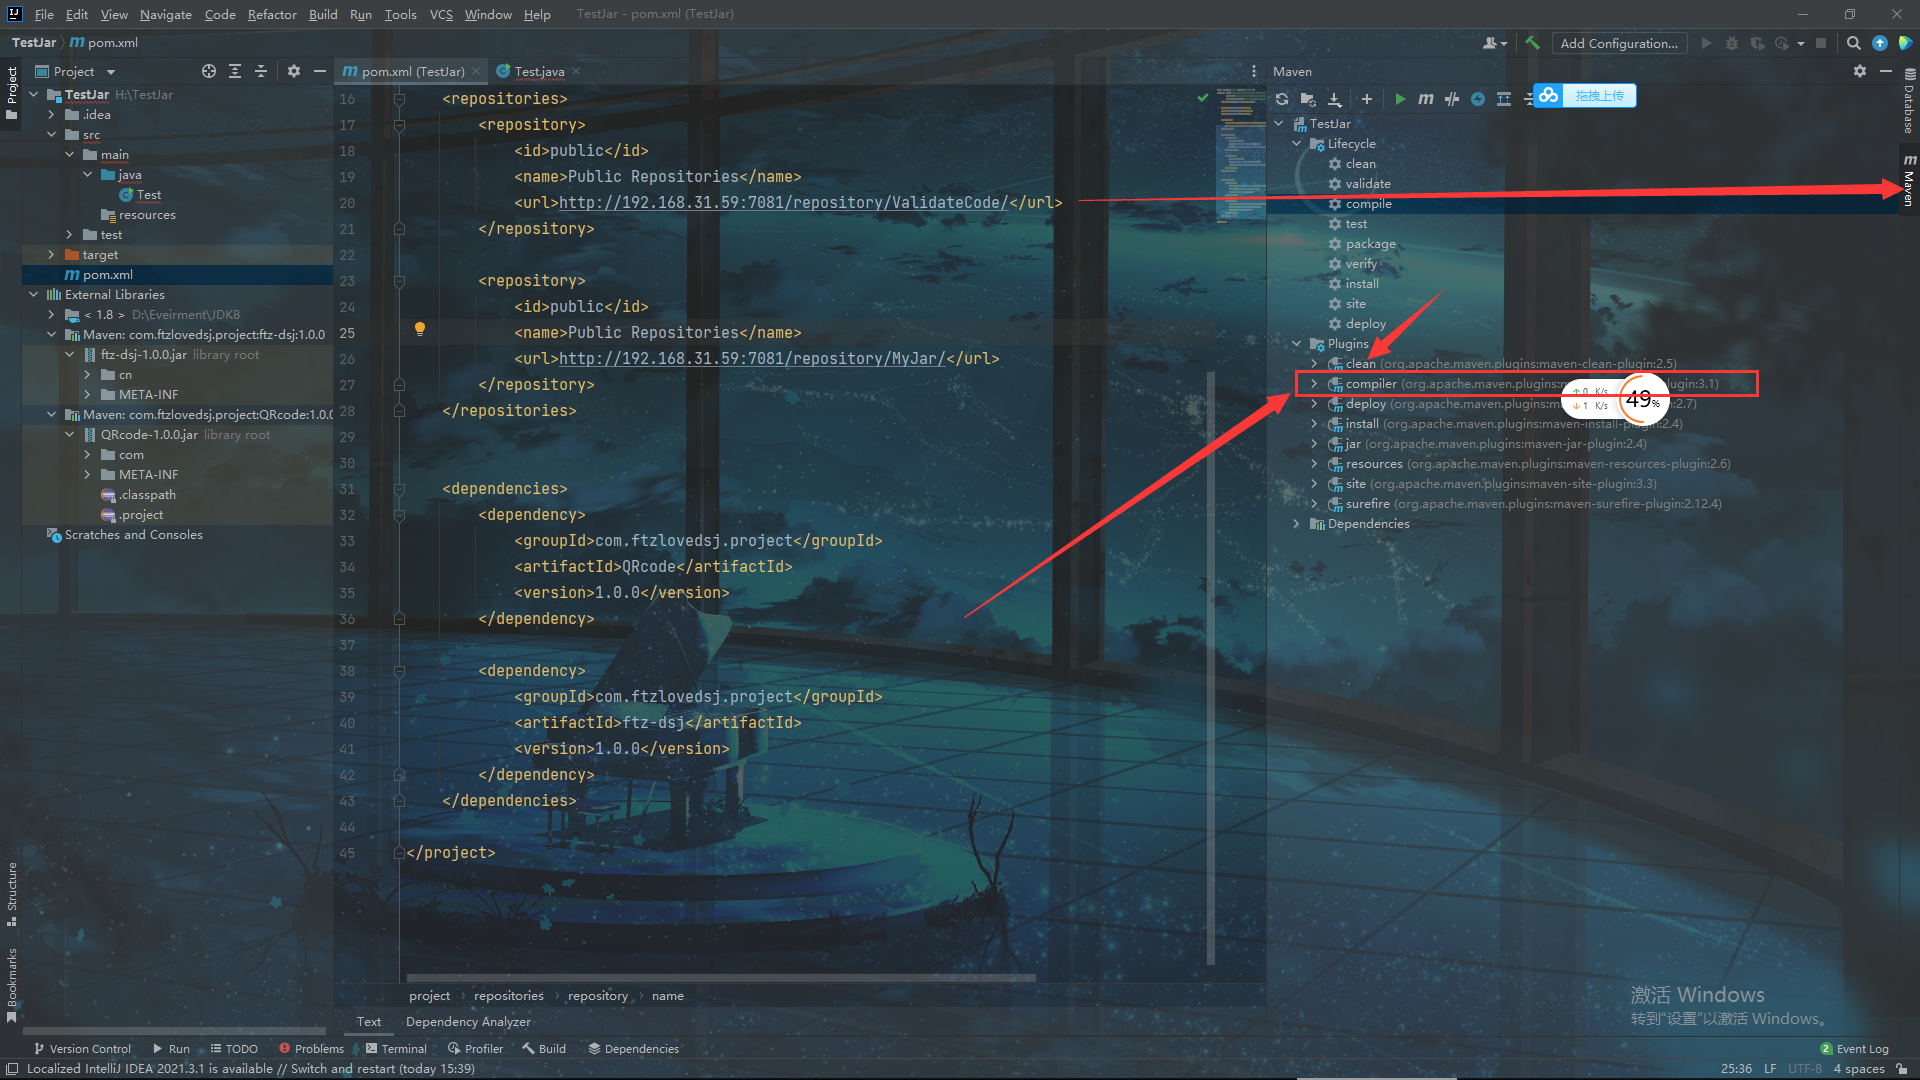Hide the Project tool window
Image resolution: width=1920 pixels, height=1080 pixels.
coord(320,71)
